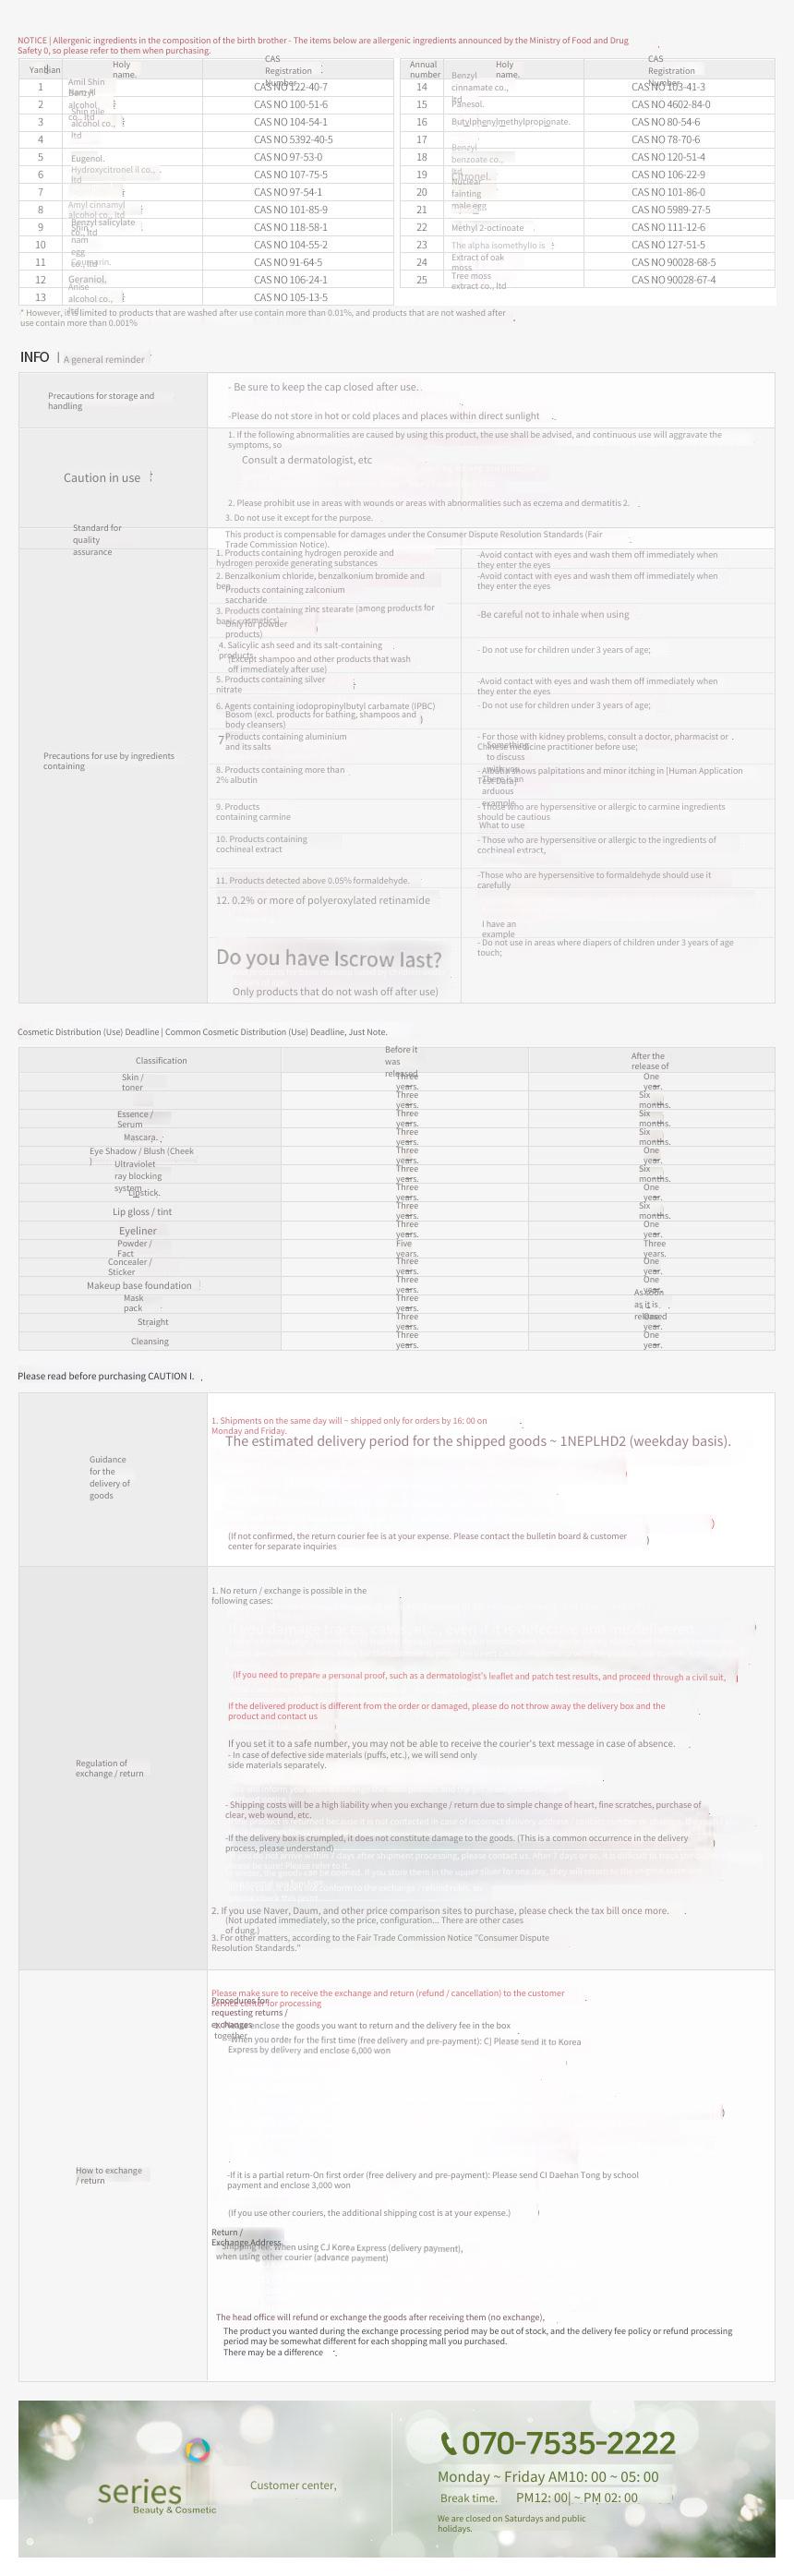Click the colorful ring logo above series
794x2576 pixels.
tap(197, 2450)
